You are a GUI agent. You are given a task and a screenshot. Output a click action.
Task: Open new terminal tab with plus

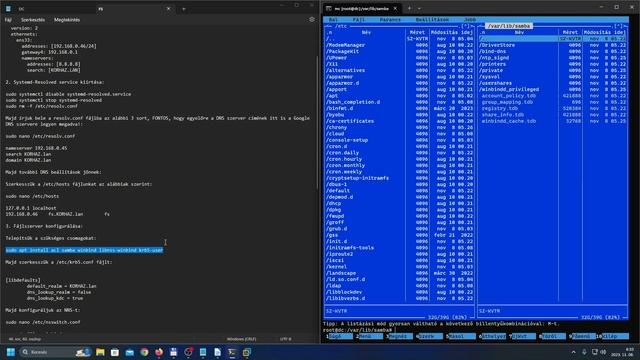click(409, 8)
